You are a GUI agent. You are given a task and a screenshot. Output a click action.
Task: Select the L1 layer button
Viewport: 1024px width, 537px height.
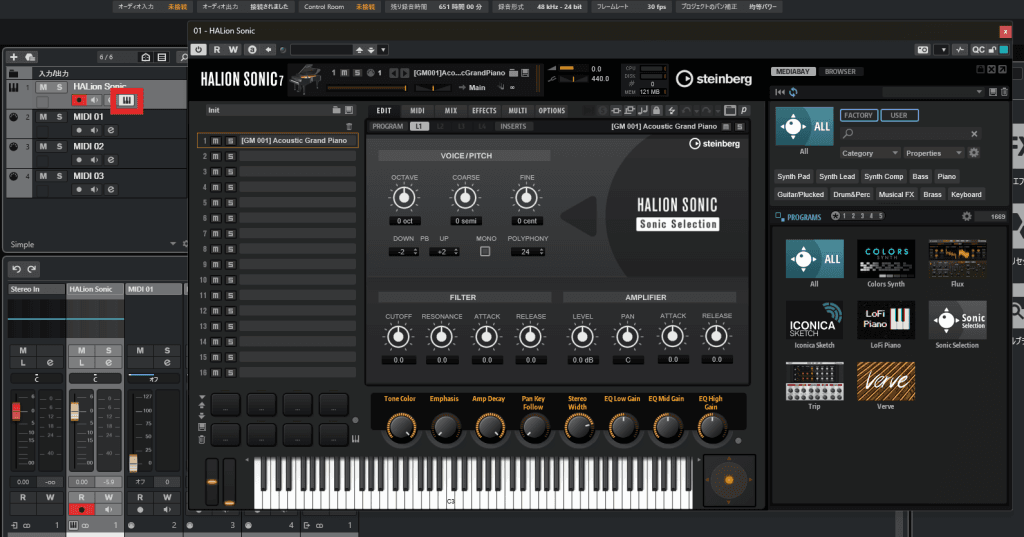click(419, 126)
